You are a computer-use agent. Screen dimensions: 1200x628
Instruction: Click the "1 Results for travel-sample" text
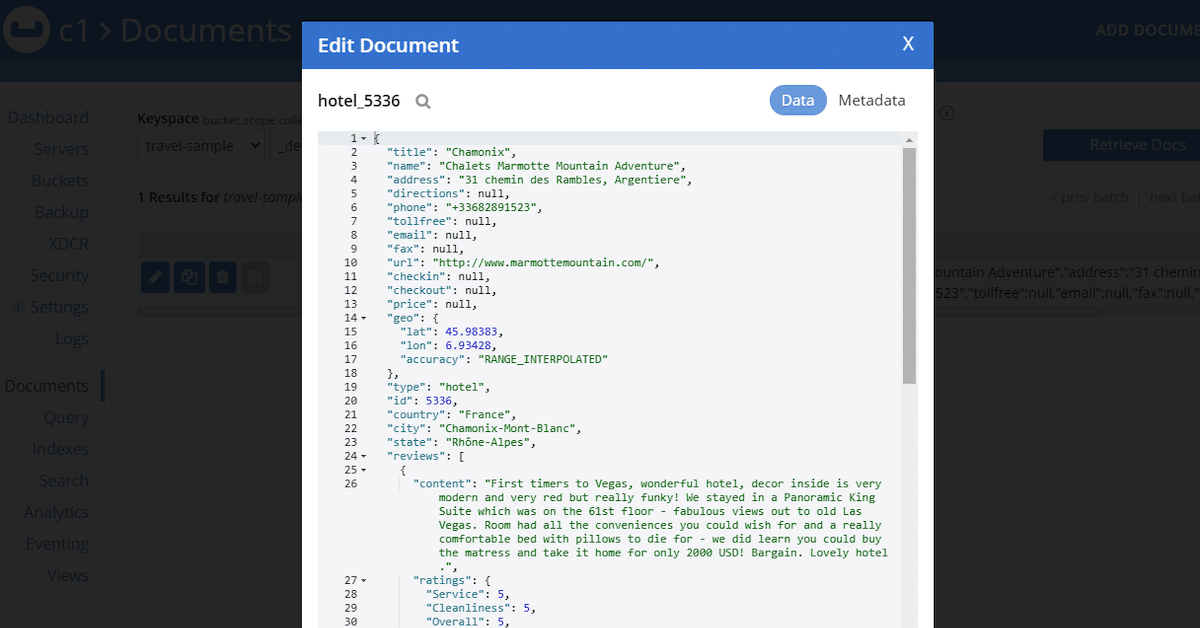point(219,197)
